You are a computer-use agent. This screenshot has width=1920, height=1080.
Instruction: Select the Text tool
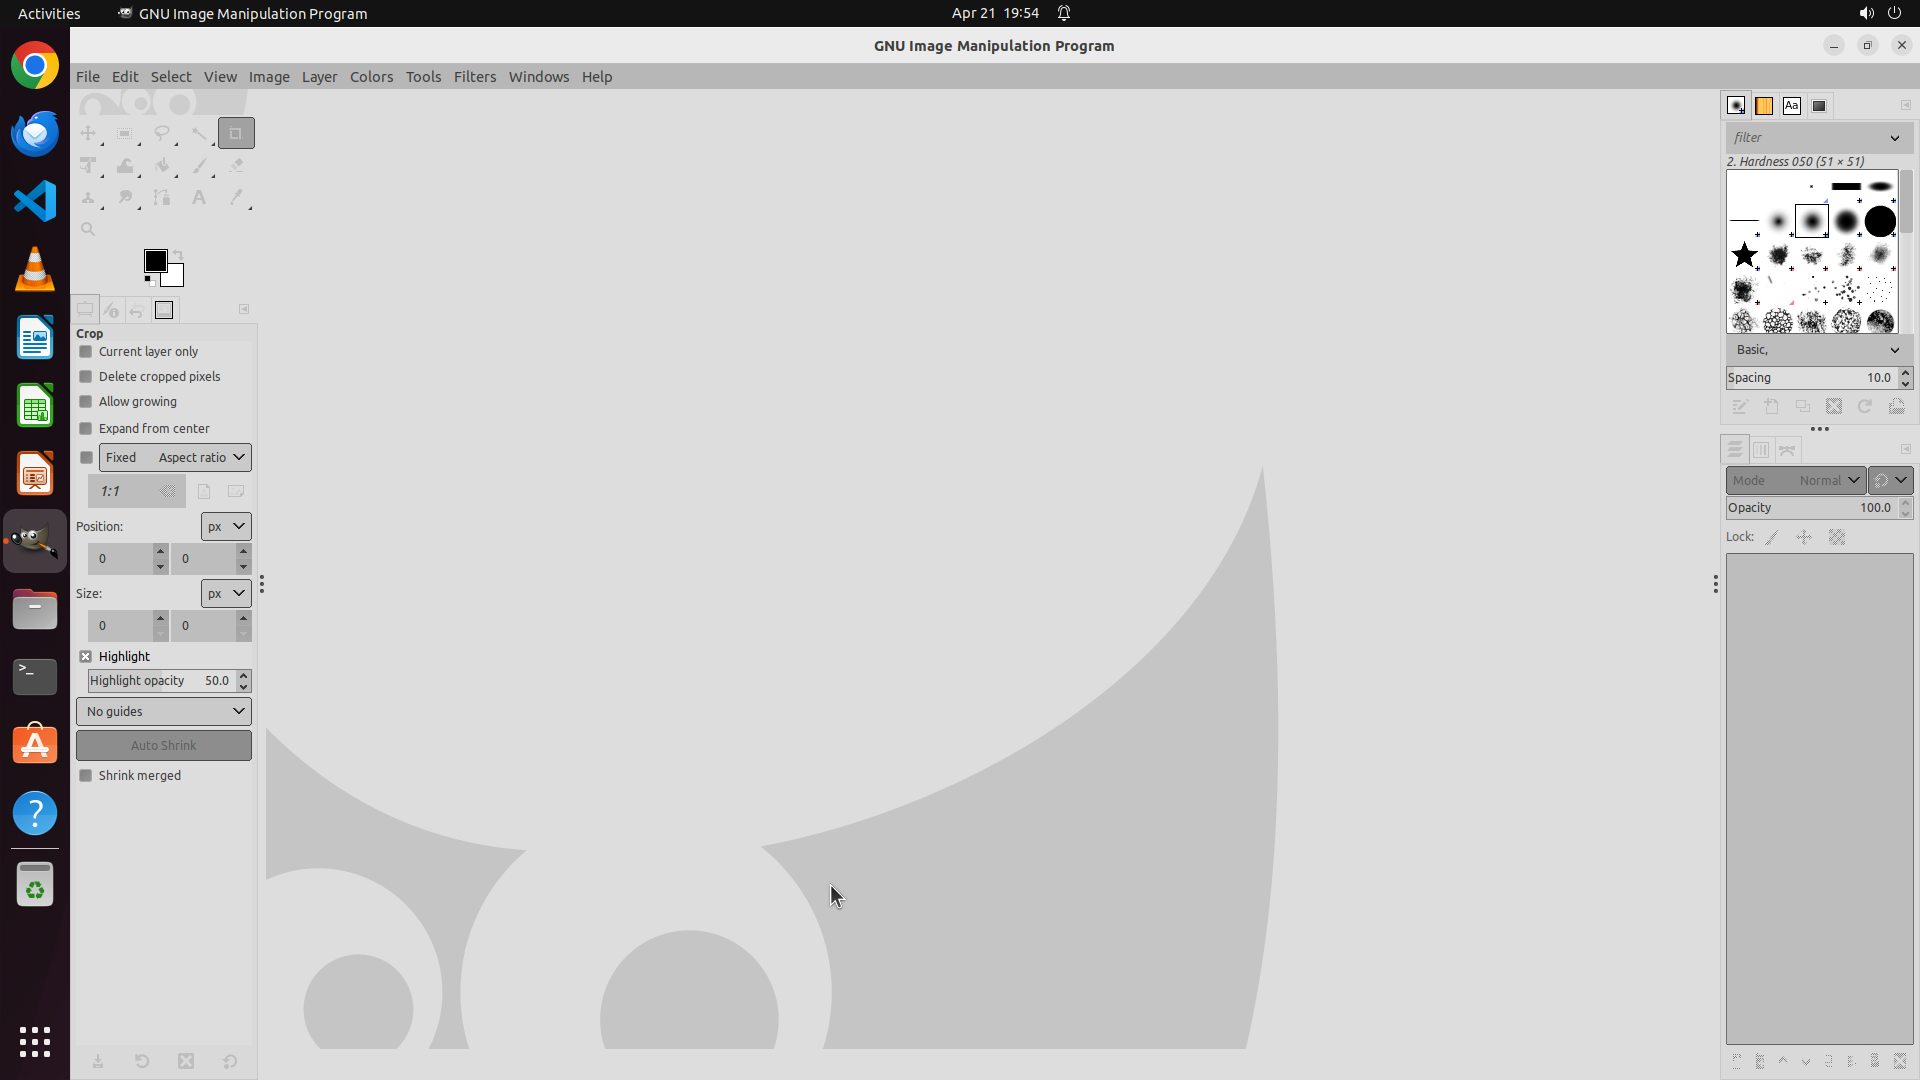click(199, 198)
